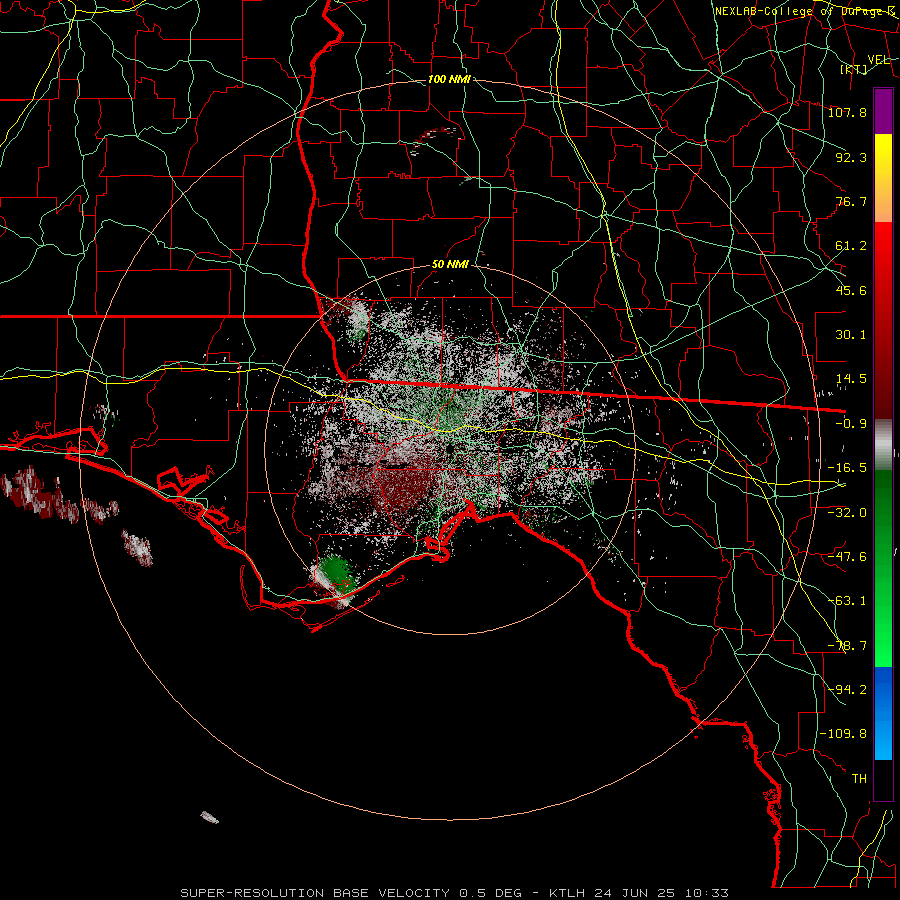Select the 61.2 scale value

(x=851, y=246)
